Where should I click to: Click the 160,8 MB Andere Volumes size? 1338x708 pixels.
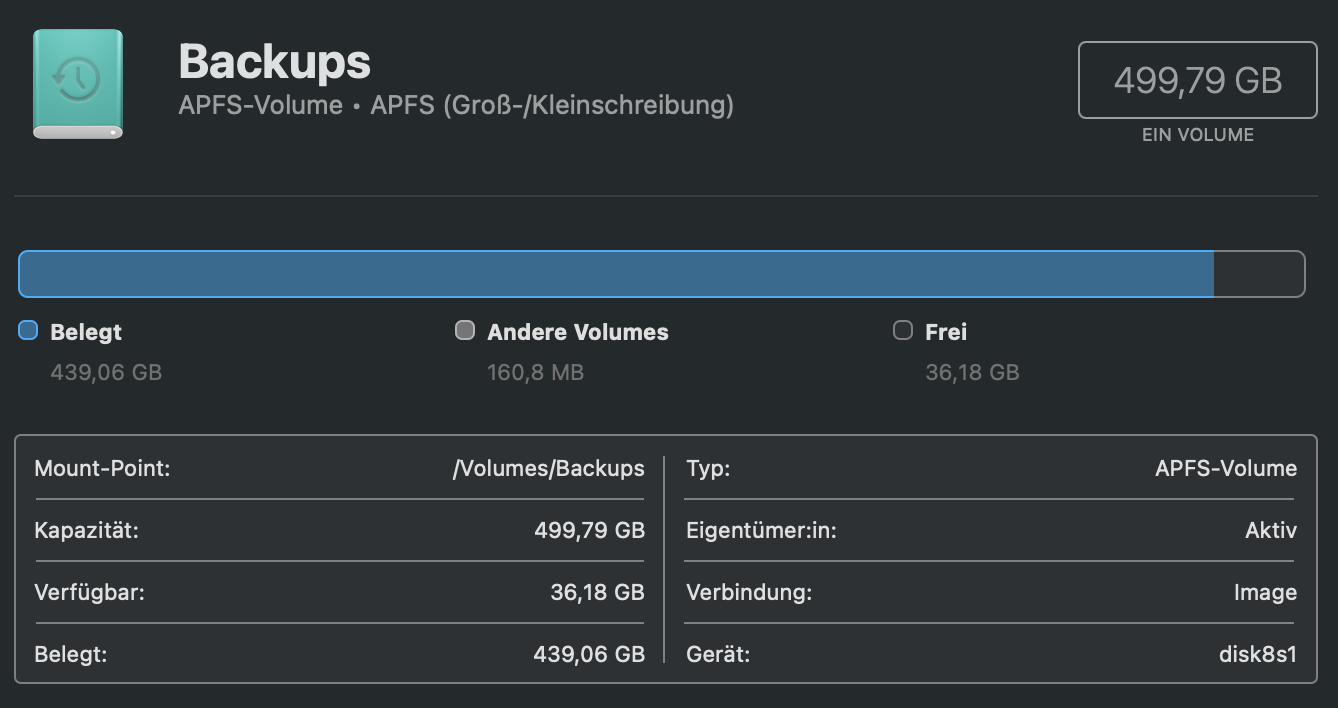click(535, 373)
